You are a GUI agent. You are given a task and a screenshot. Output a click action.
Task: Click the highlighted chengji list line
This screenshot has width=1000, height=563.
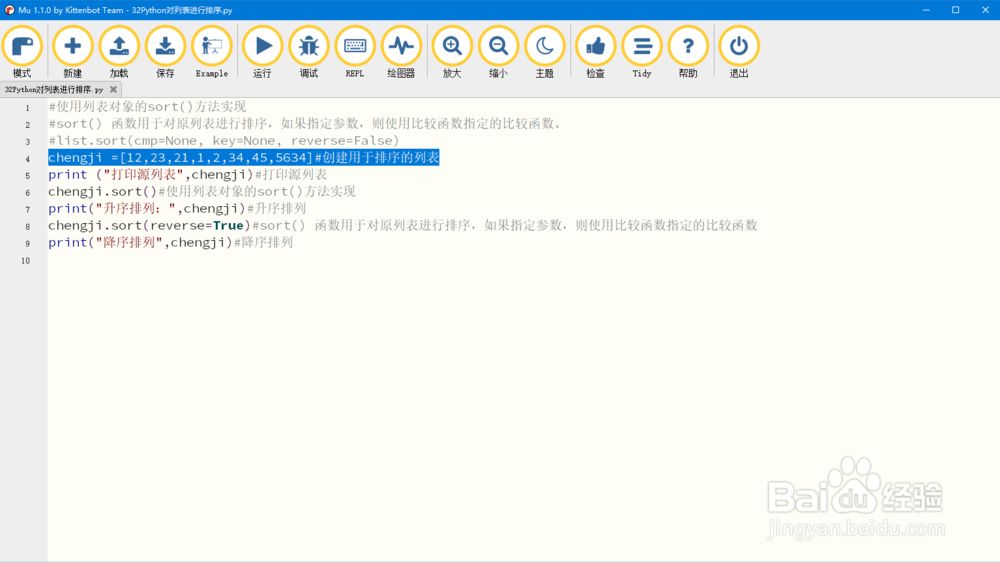coord(244,157)
